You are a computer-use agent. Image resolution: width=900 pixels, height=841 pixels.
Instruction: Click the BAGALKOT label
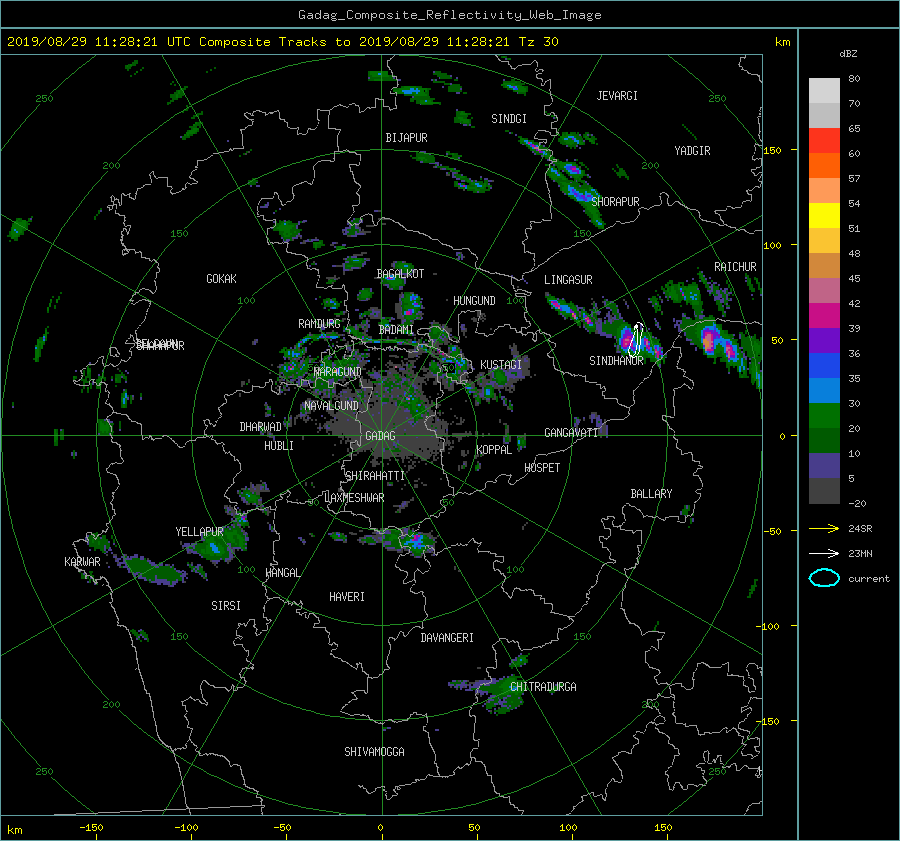pyautogui.click(x=400, y=274)
